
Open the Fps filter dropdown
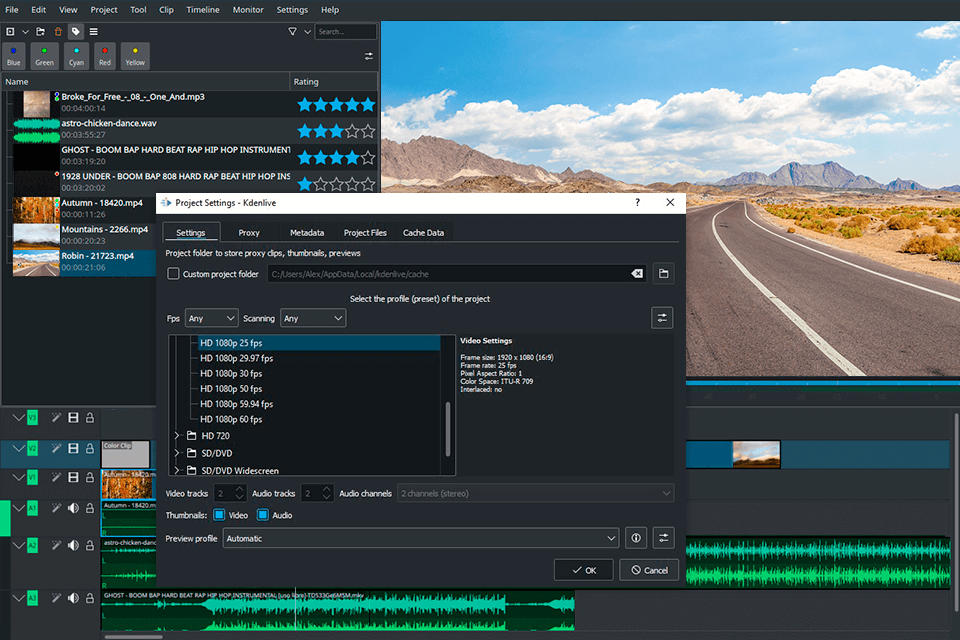(x=212, y=318)
